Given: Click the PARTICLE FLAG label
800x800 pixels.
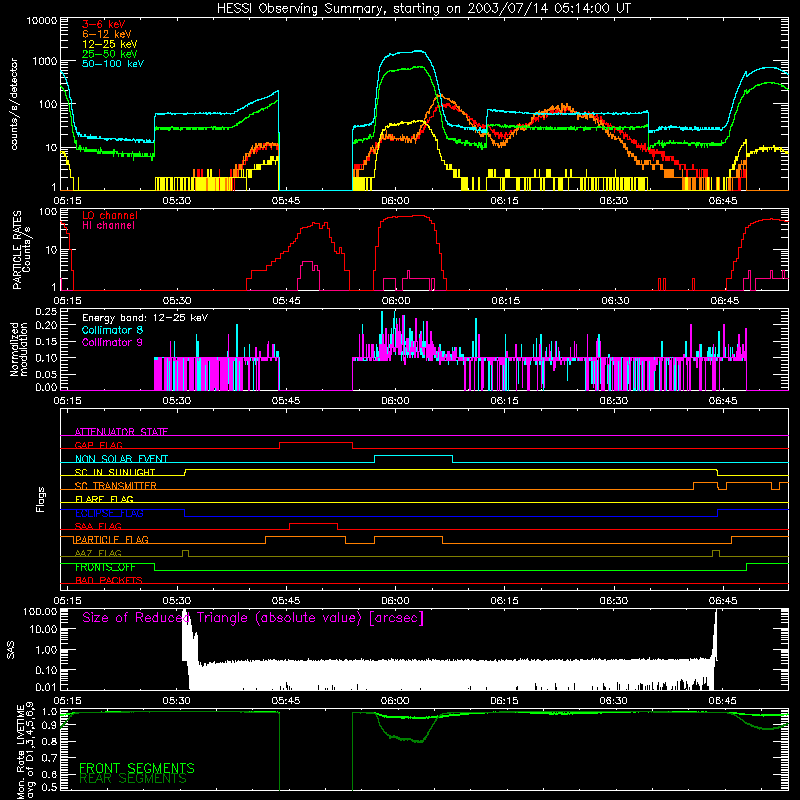Looking at the screenshot, I should 112,540.
